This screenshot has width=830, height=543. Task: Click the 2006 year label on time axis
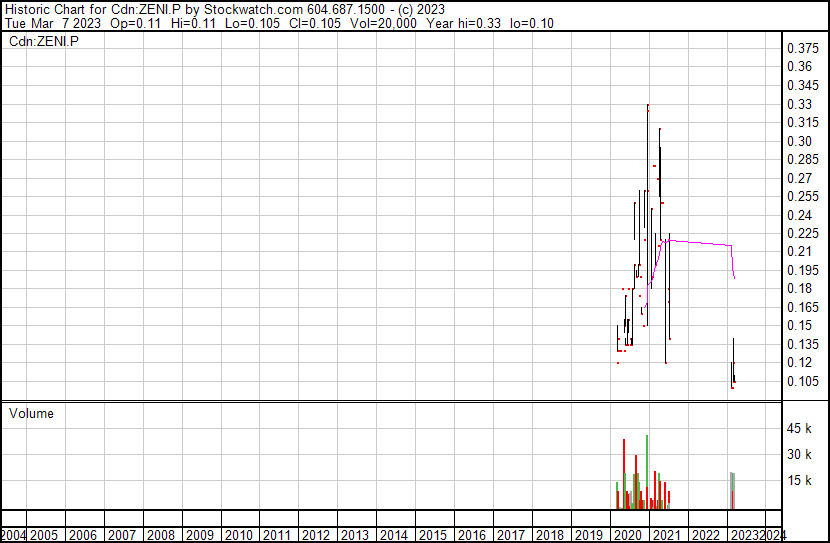(x=83, y=535)
